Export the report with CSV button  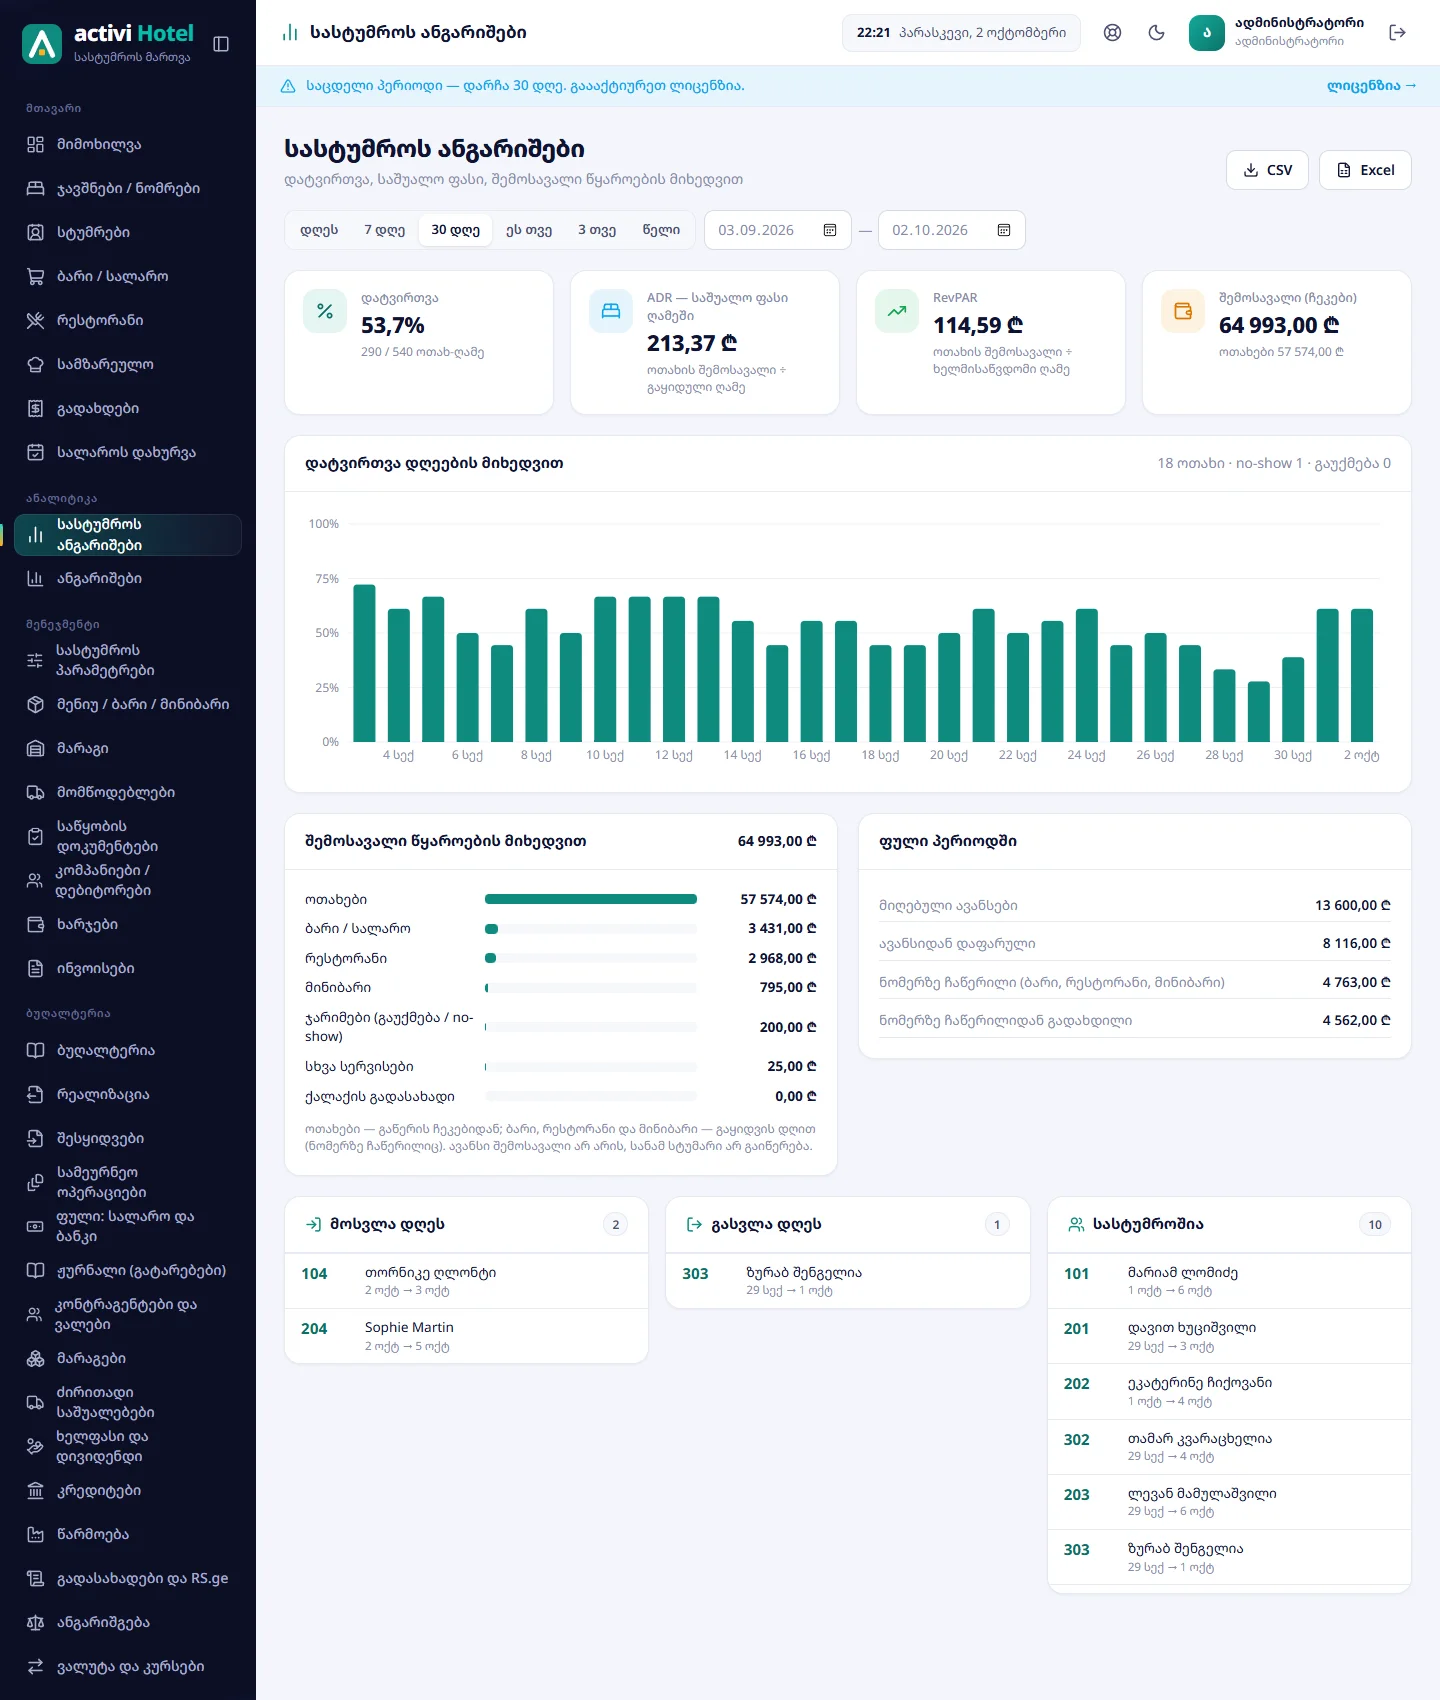pyautogui.click(x=1268, y=170)
